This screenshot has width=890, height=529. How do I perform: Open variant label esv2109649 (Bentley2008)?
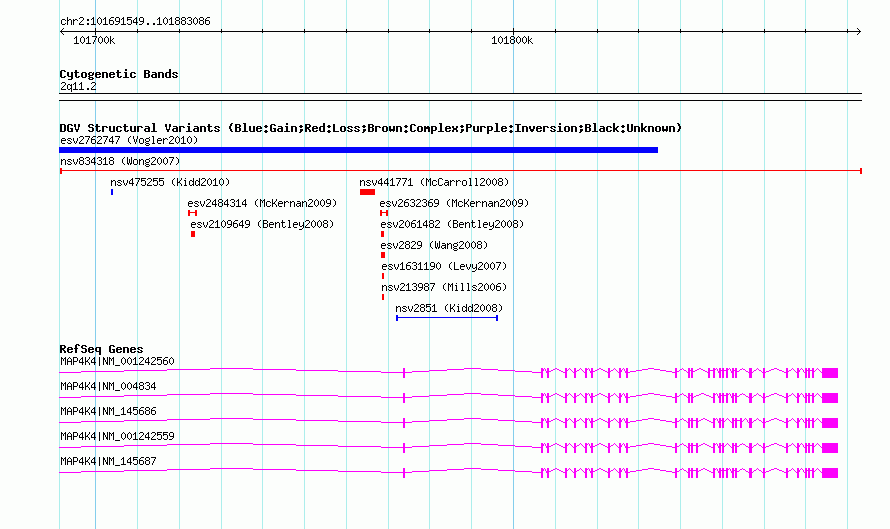pyautogui.click(x=262, y=224)
